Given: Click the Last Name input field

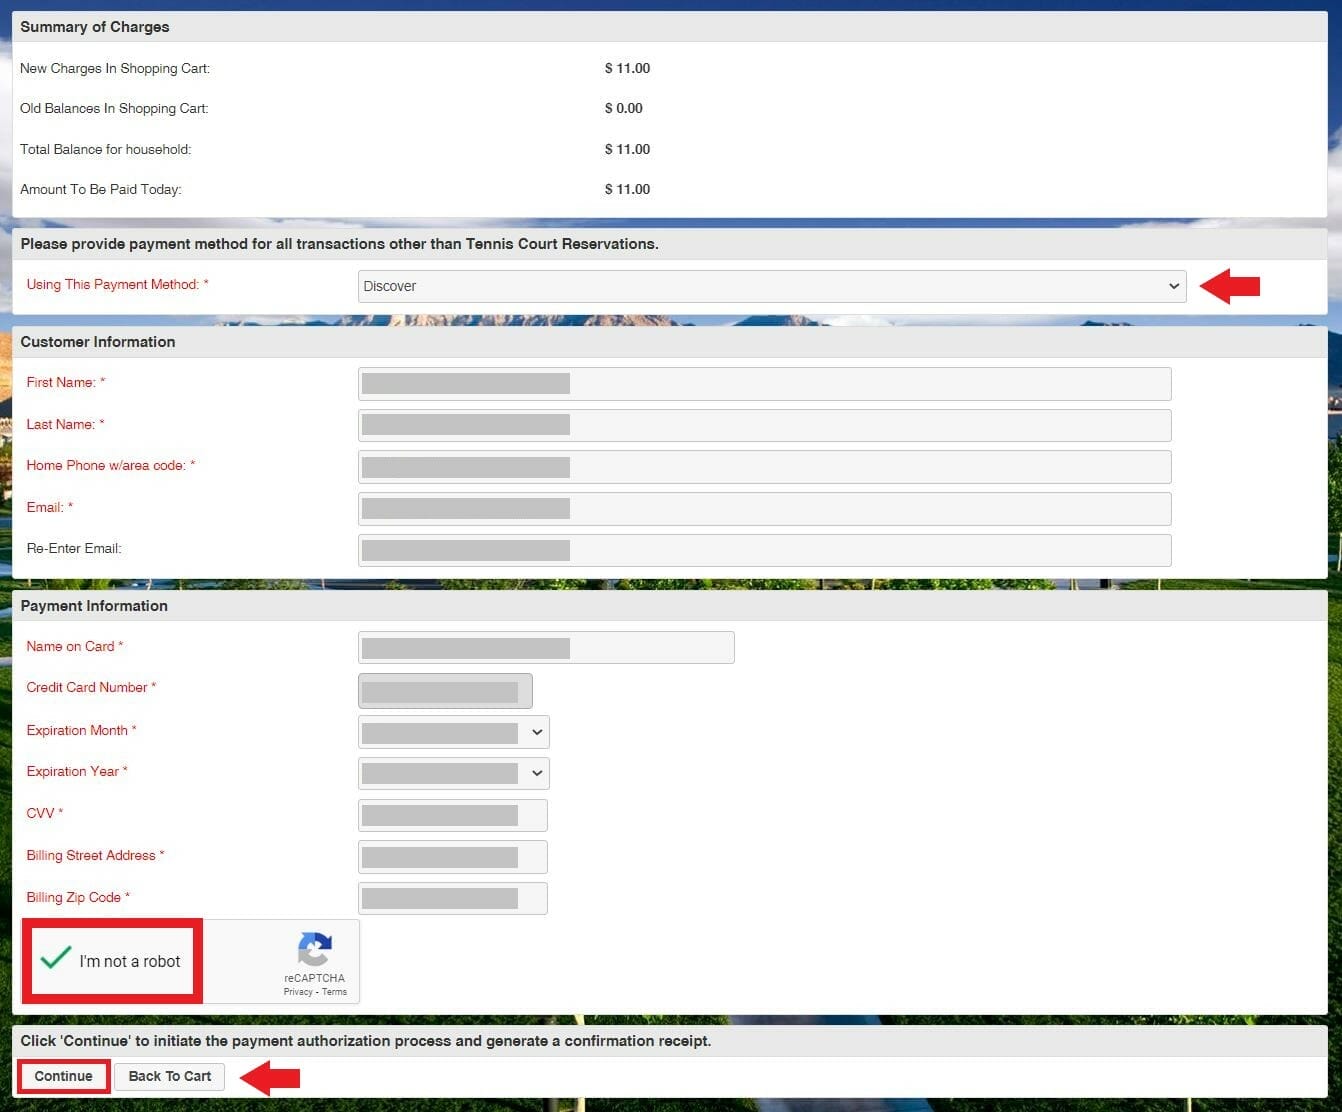Looking at the screenshot, I should tap(764, 426).
